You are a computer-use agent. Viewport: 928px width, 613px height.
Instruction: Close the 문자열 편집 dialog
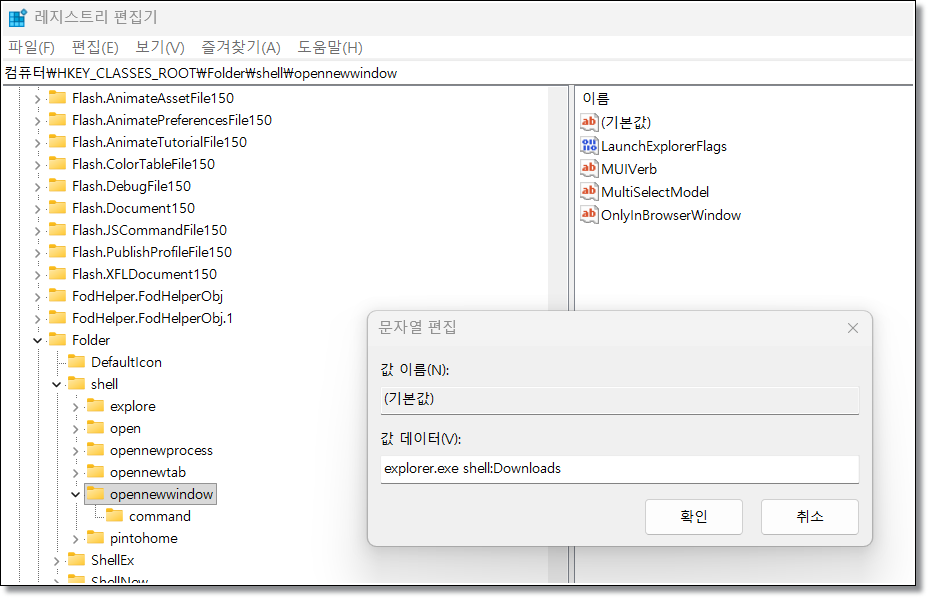tap(852, 328)
